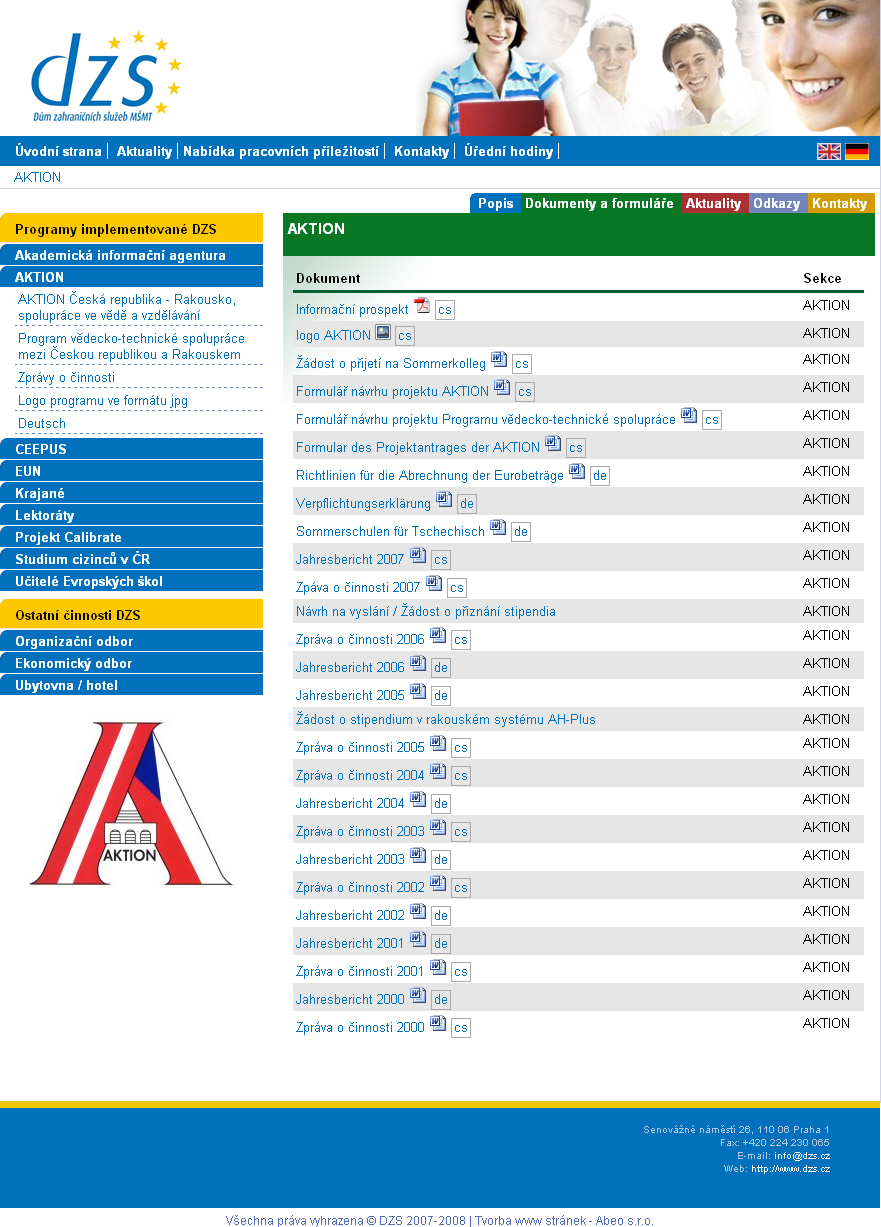Screen dimensions: 881x1227
Task: Go to Nabídka pracovních příležitostí
Action: tap(281, 152)
